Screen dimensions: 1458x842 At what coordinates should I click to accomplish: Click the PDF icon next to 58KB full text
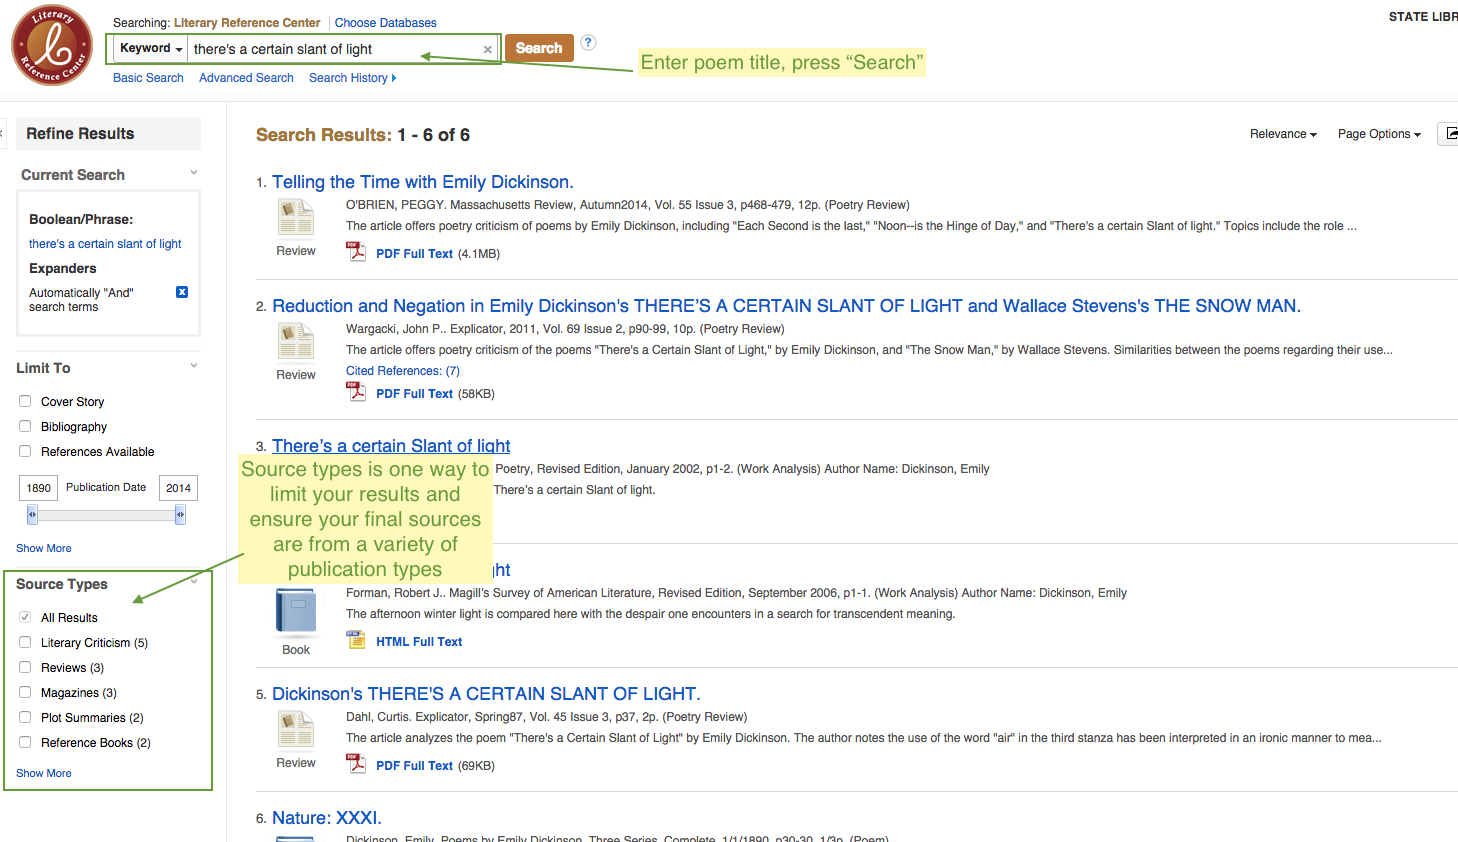[x=356, y=392]
